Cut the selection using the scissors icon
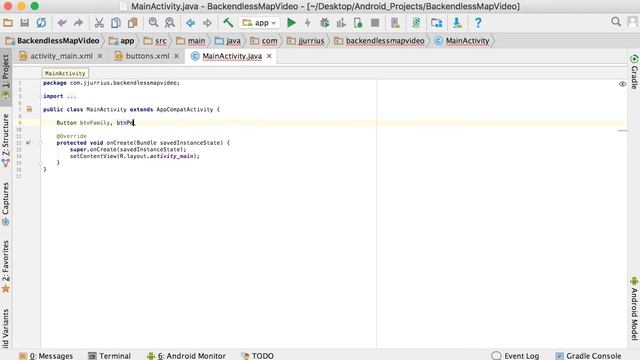 [x=99, y=23]
